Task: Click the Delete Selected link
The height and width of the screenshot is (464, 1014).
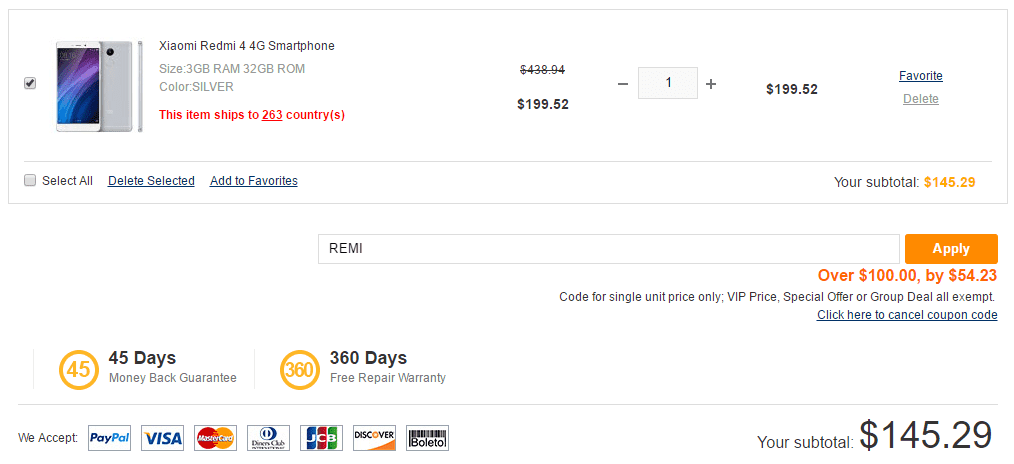Action: (x=151, y=181)
